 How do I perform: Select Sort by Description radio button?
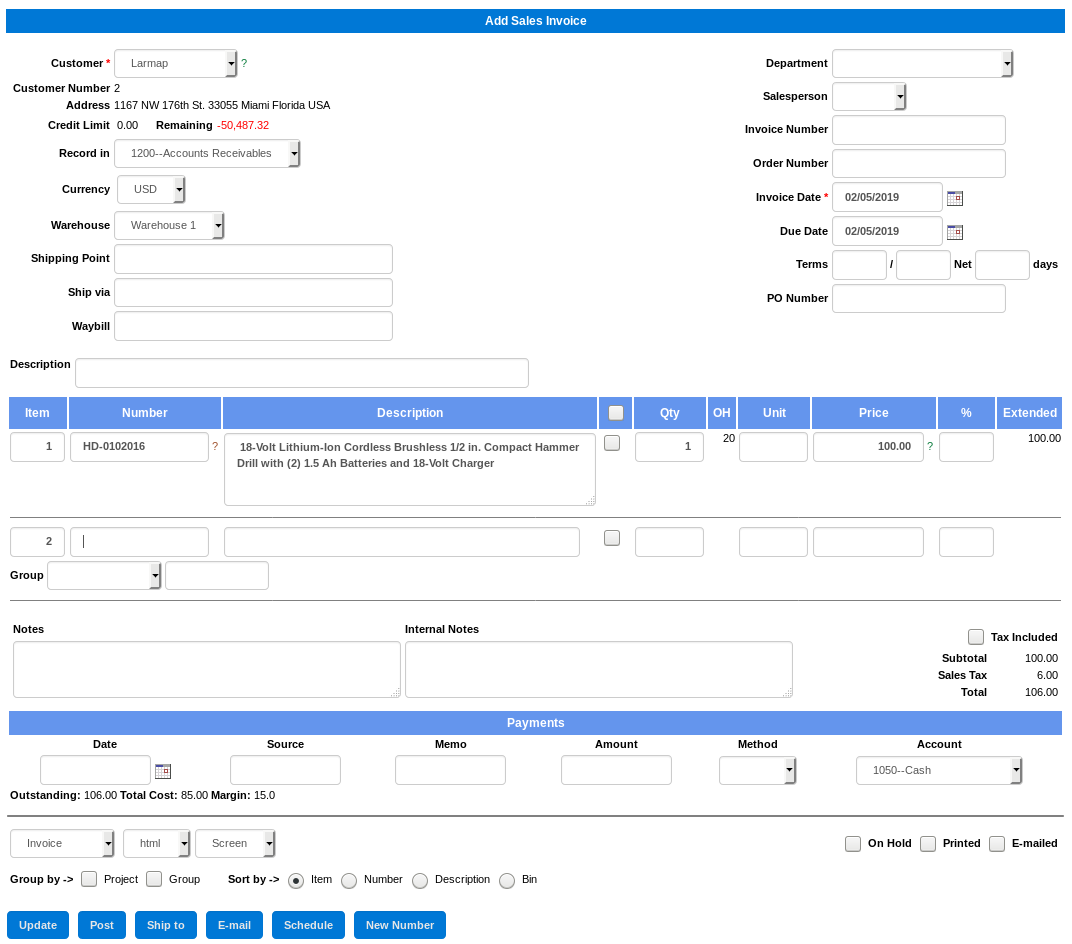point(420,880)
